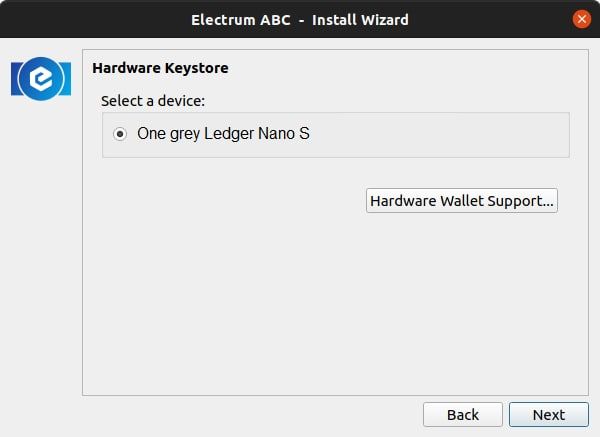600x437 pixels.
Task: Click the "Select a device:" label
Action: (x=152, y=101)
